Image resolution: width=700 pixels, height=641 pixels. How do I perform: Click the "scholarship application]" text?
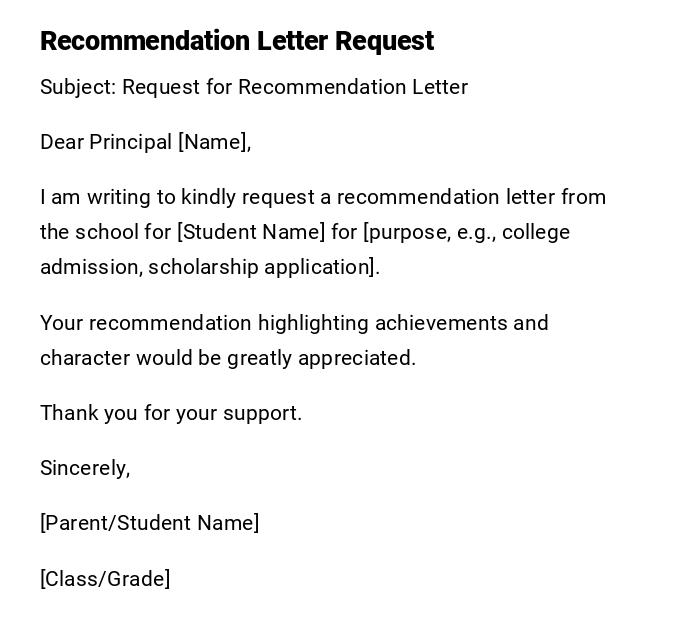click(x=263, y=267)
